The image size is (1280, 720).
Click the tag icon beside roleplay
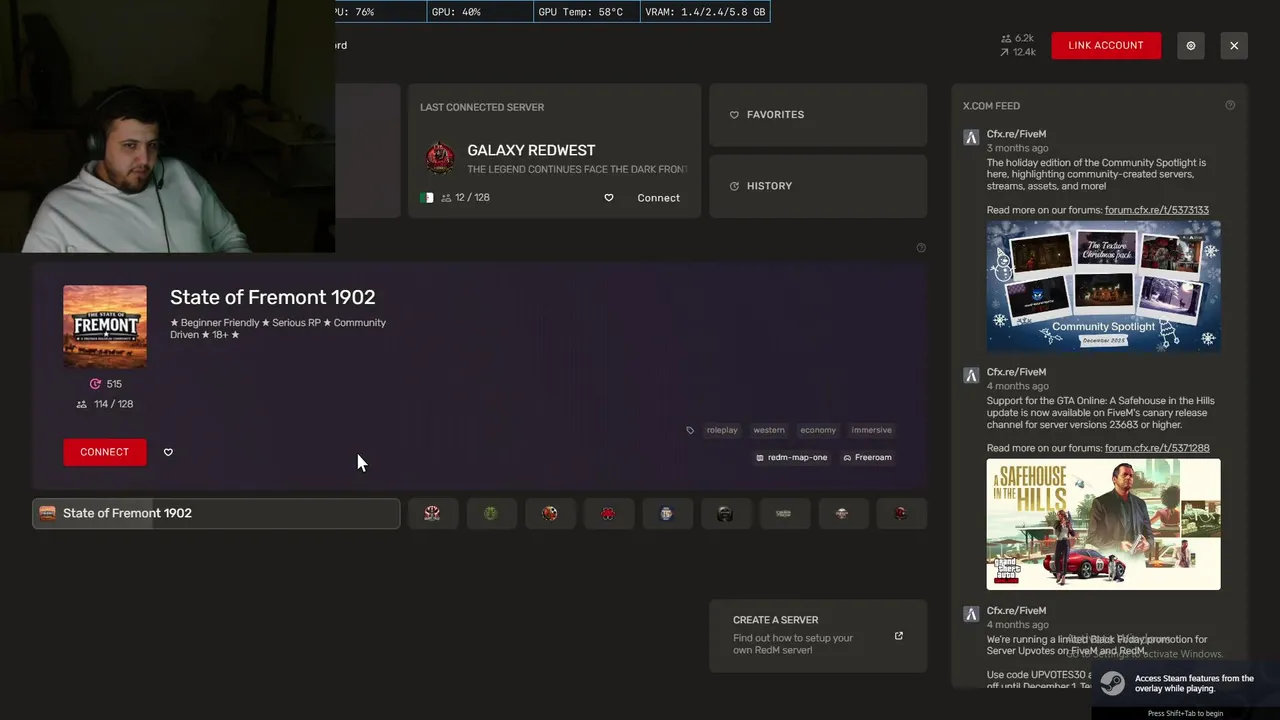(x=690, y=430)
